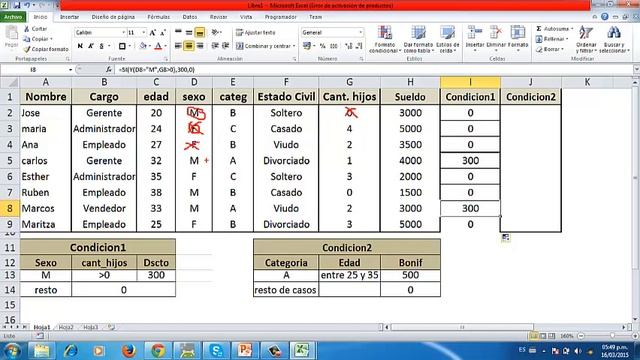Image resolution: width=640 pixels, height=360 pixels.
Task: Open the Calibri font name dropdown
Action: click(123, 32)
